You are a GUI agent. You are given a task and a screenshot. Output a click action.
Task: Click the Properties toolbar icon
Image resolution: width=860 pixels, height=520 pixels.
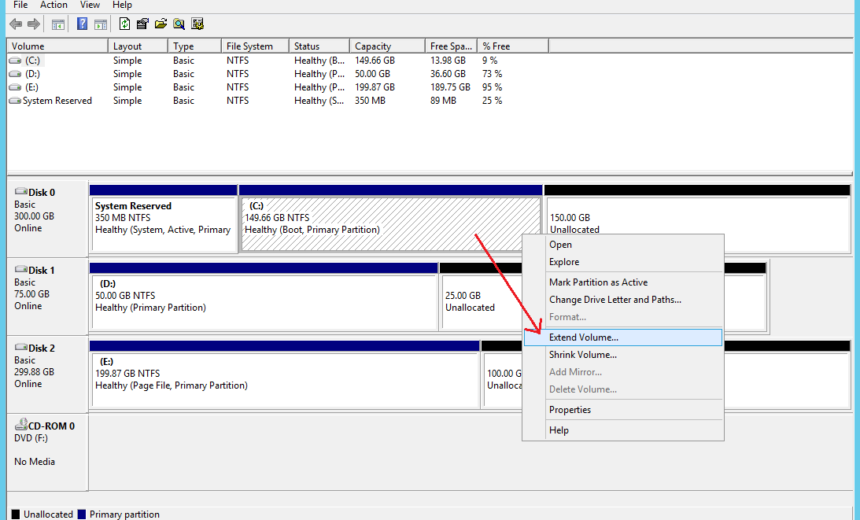click(143, 23)
